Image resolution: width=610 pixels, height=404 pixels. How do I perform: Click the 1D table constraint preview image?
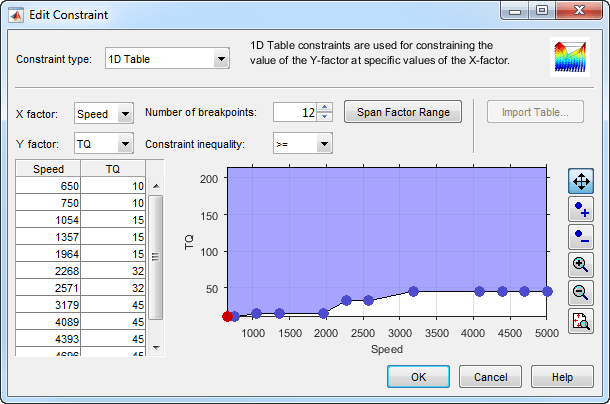click(x=570, y=57)
